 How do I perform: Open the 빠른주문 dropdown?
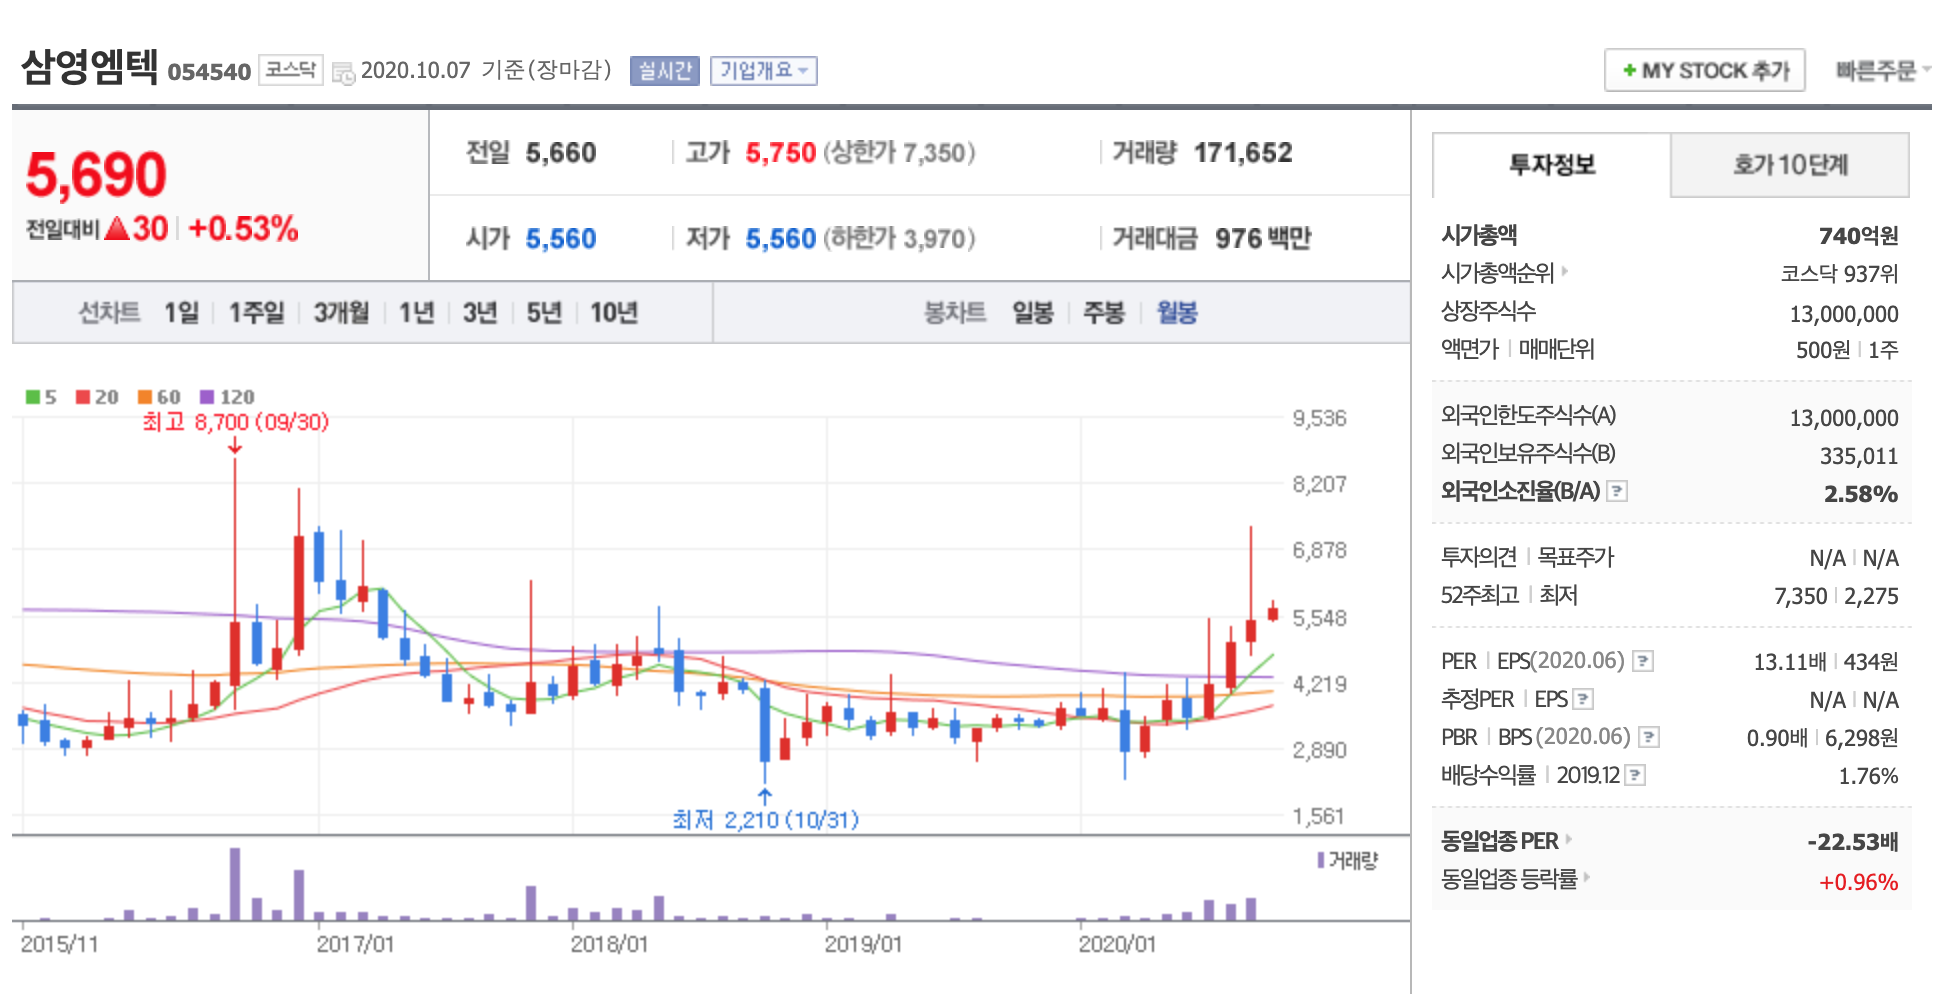point(1883,71)
